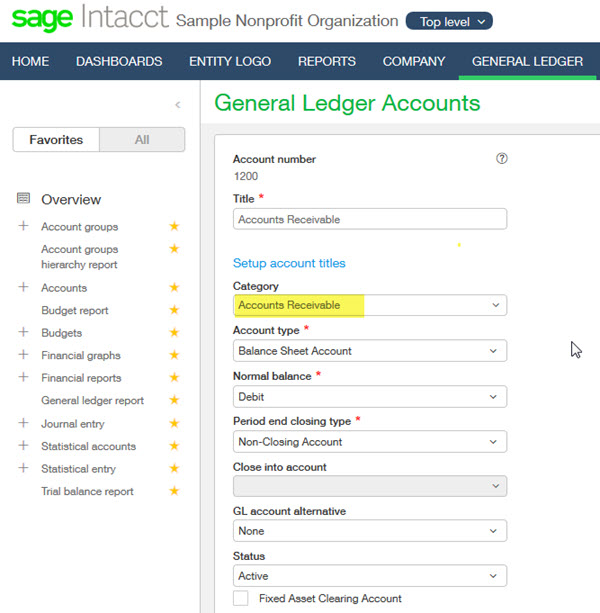Expand the Budgets tree item
The width and height of the screenshot is (600, 613).
click(x=23, y=332)
